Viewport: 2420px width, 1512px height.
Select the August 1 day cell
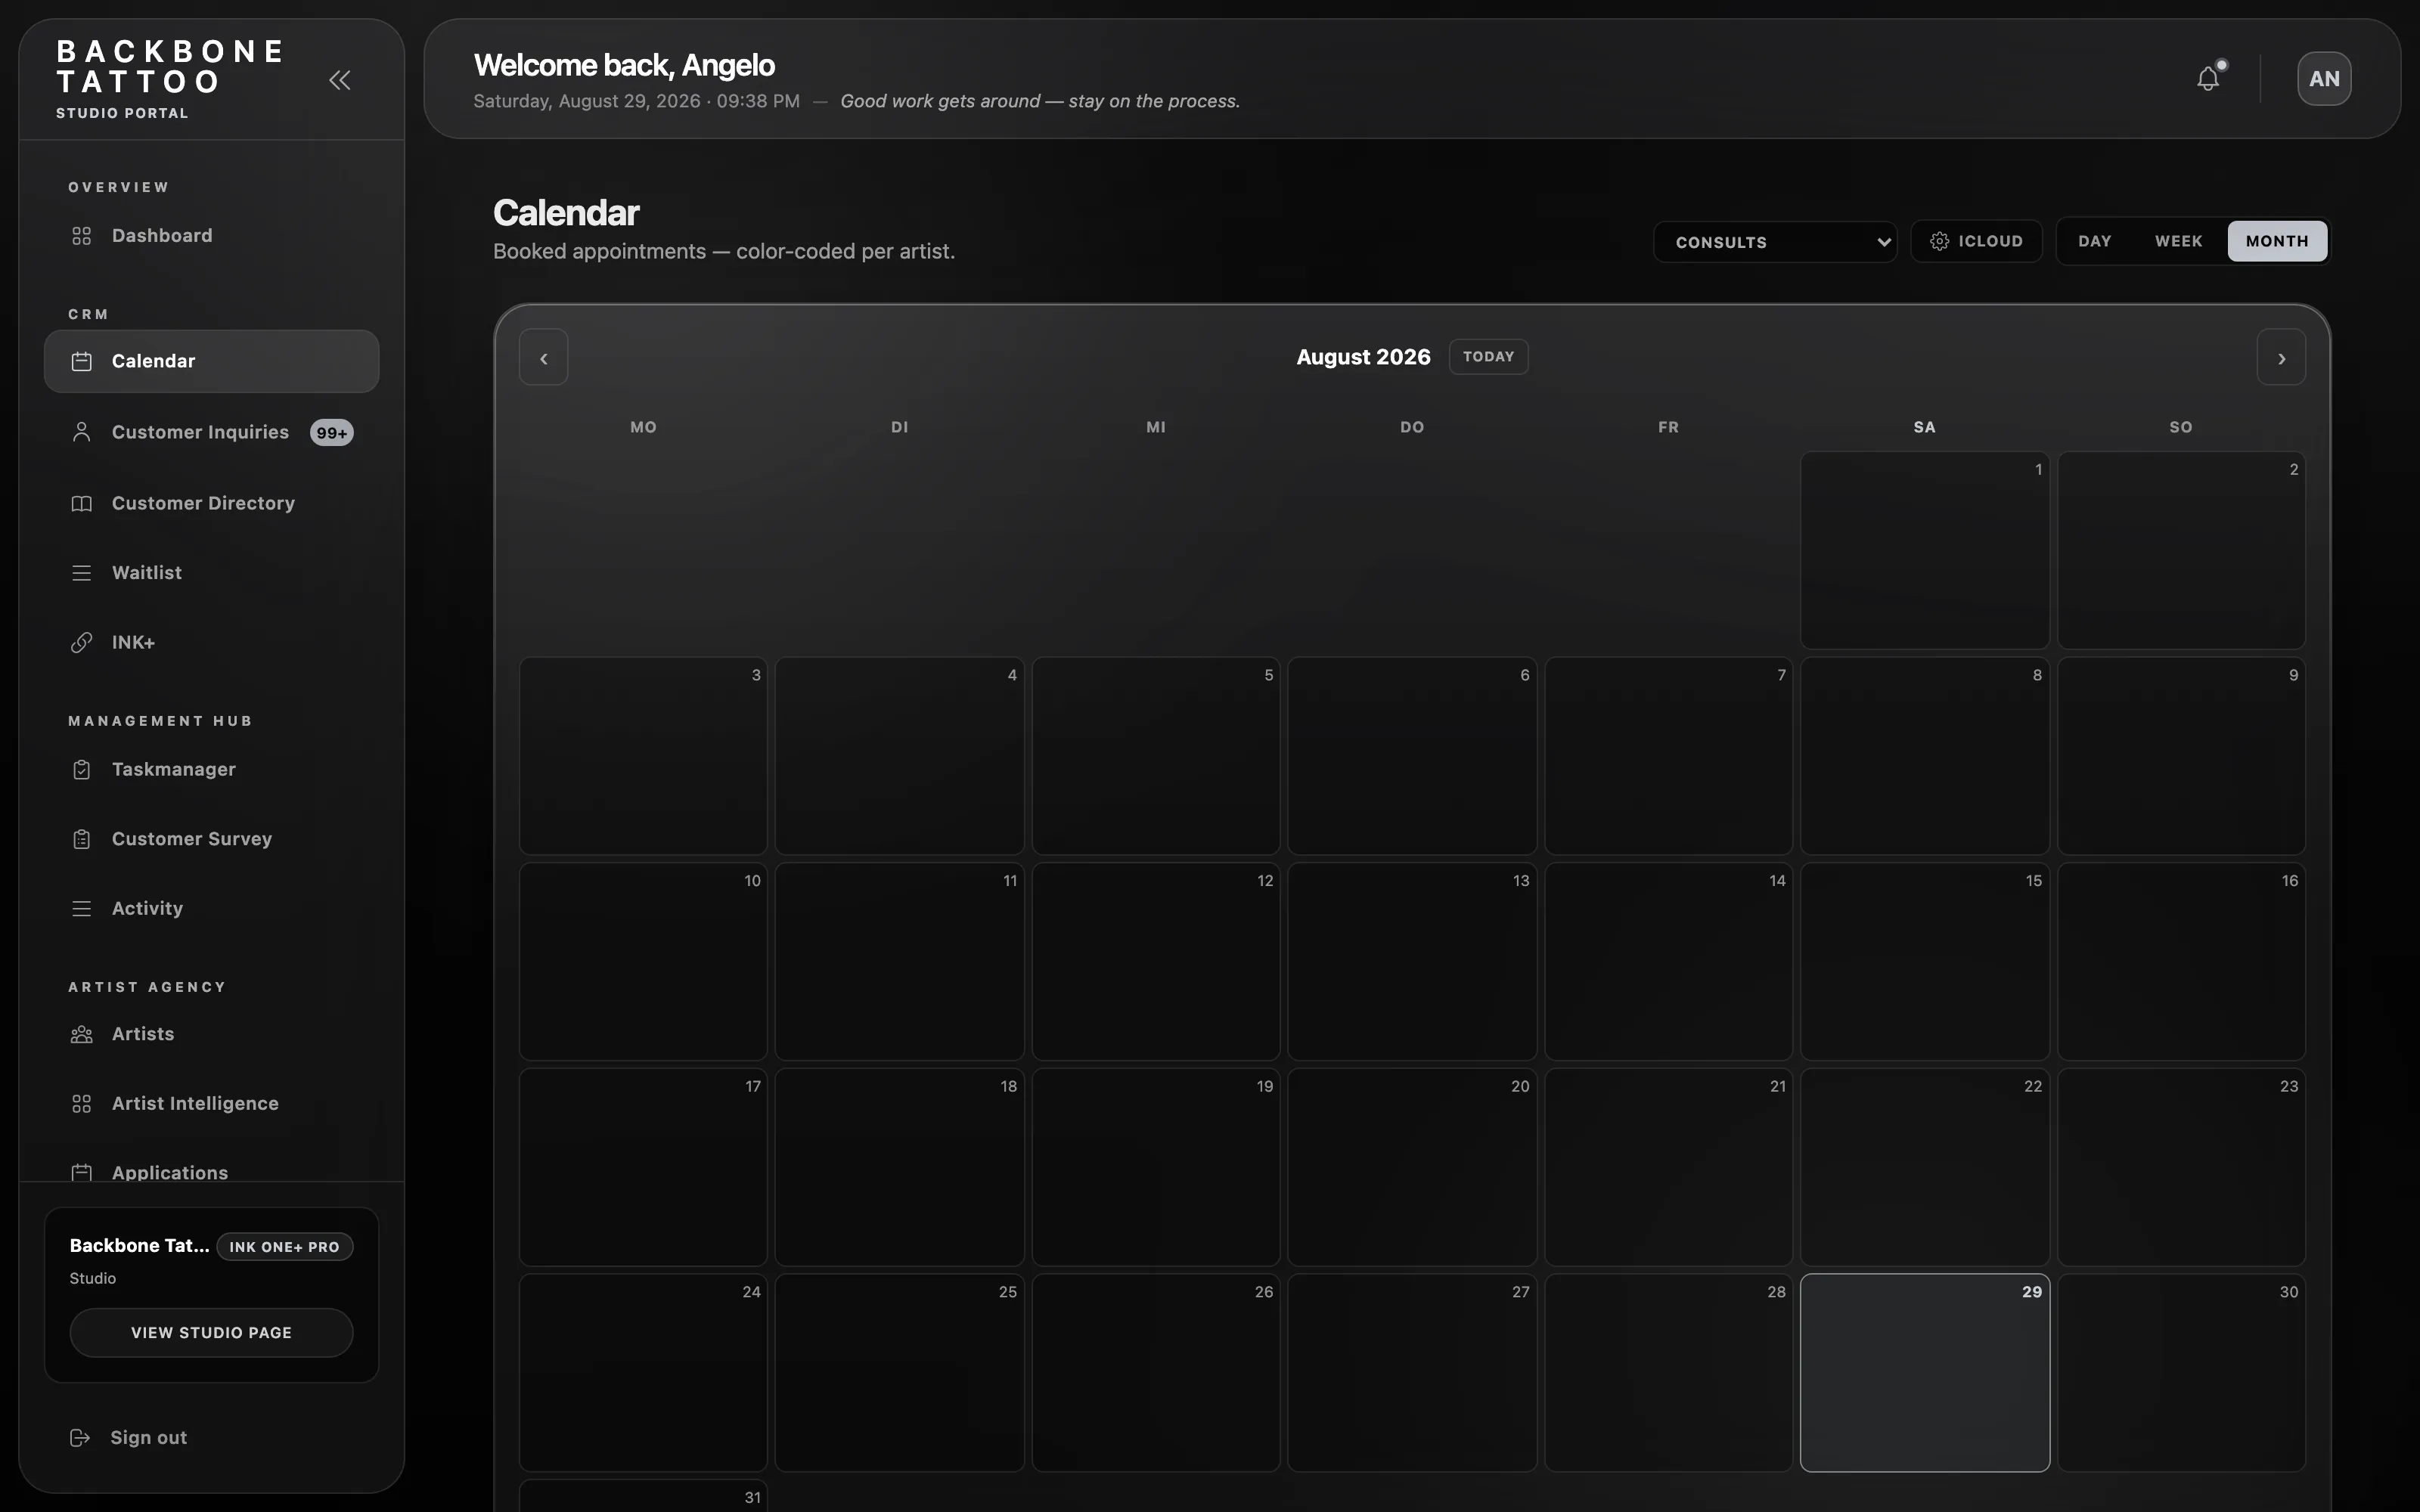click(x=1925, y=550)
